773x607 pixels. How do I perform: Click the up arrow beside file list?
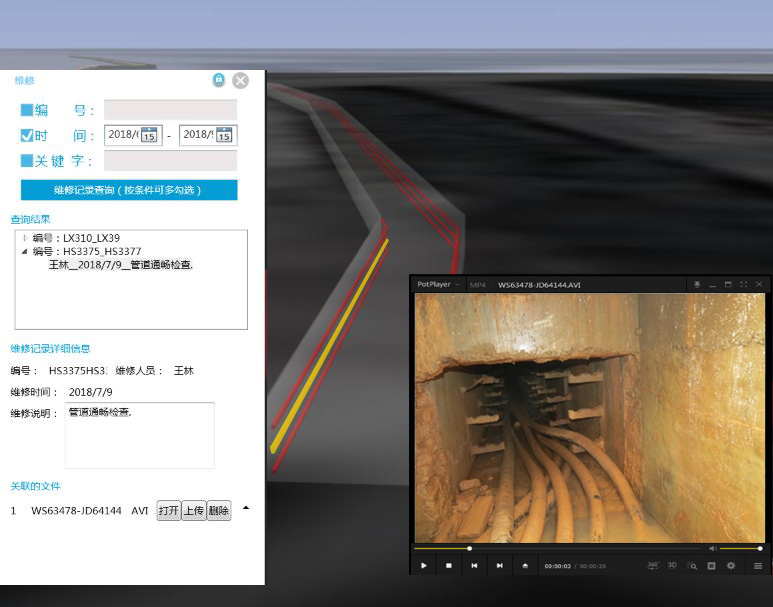(x=246, y=507)
